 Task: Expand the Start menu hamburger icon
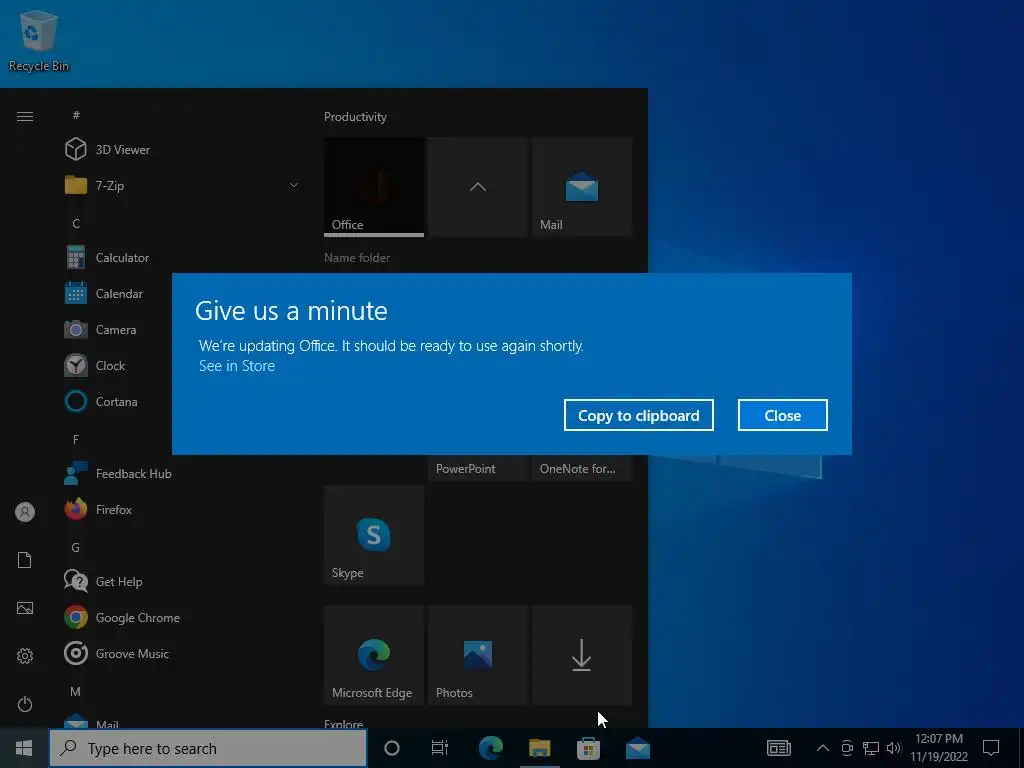coord(25,116)
